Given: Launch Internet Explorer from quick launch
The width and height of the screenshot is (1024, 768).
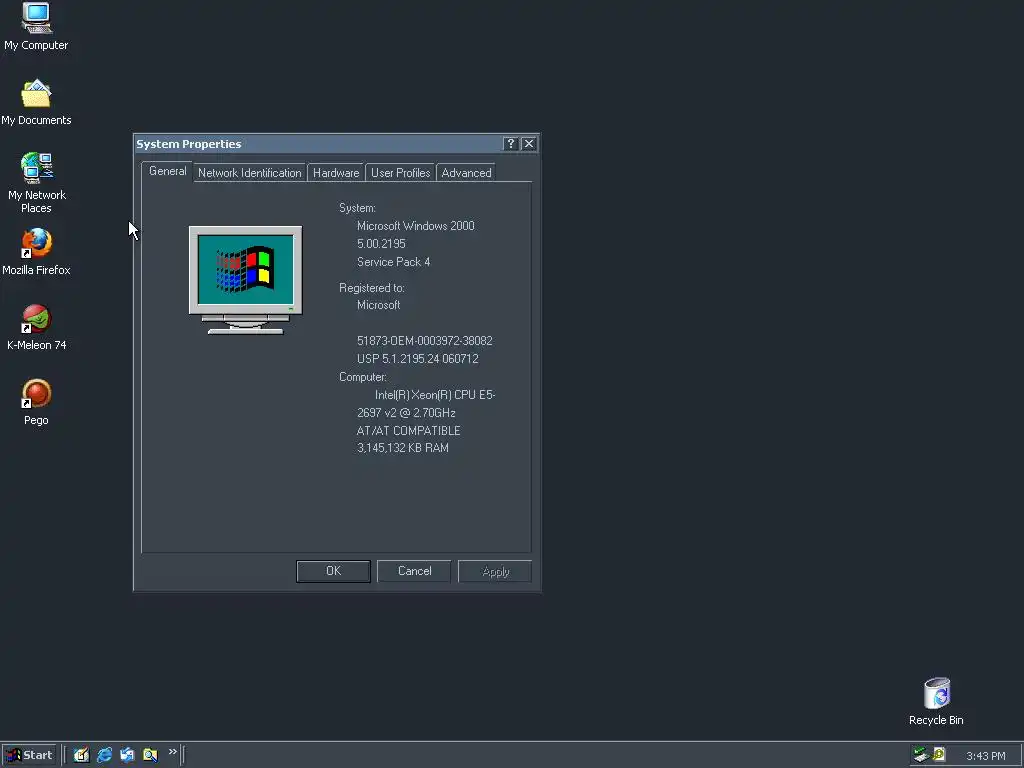Looking at the screenshot, I should point(104,755).
